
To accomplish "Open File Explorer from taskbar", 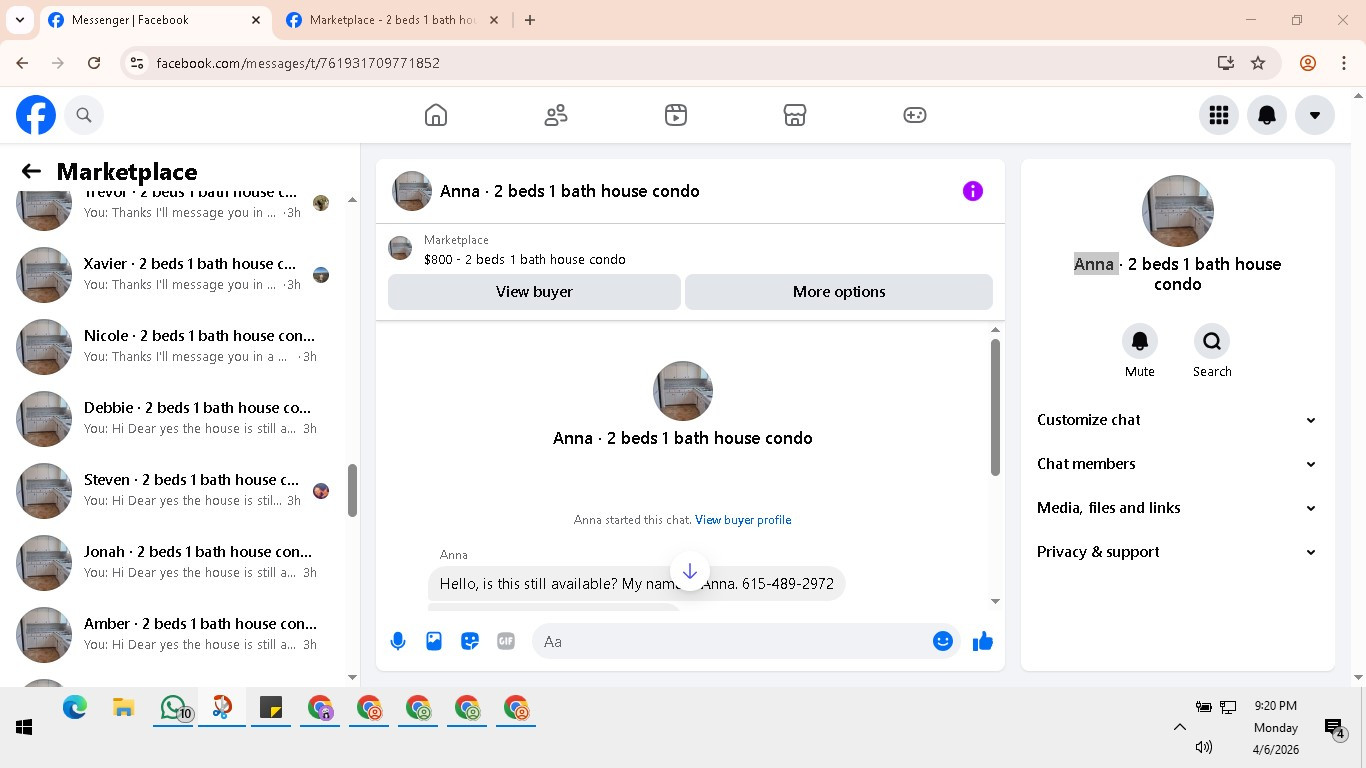I will pyautogui.click(x=124, y=709).
